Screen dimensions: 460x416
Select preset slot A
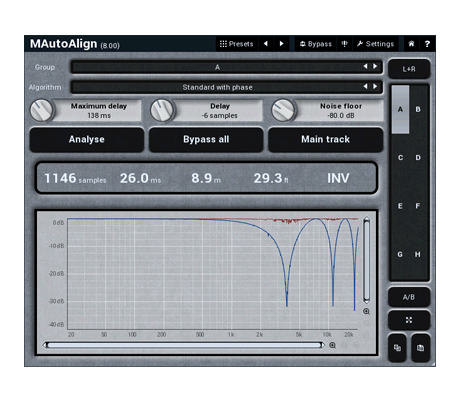tap(400, 109)
